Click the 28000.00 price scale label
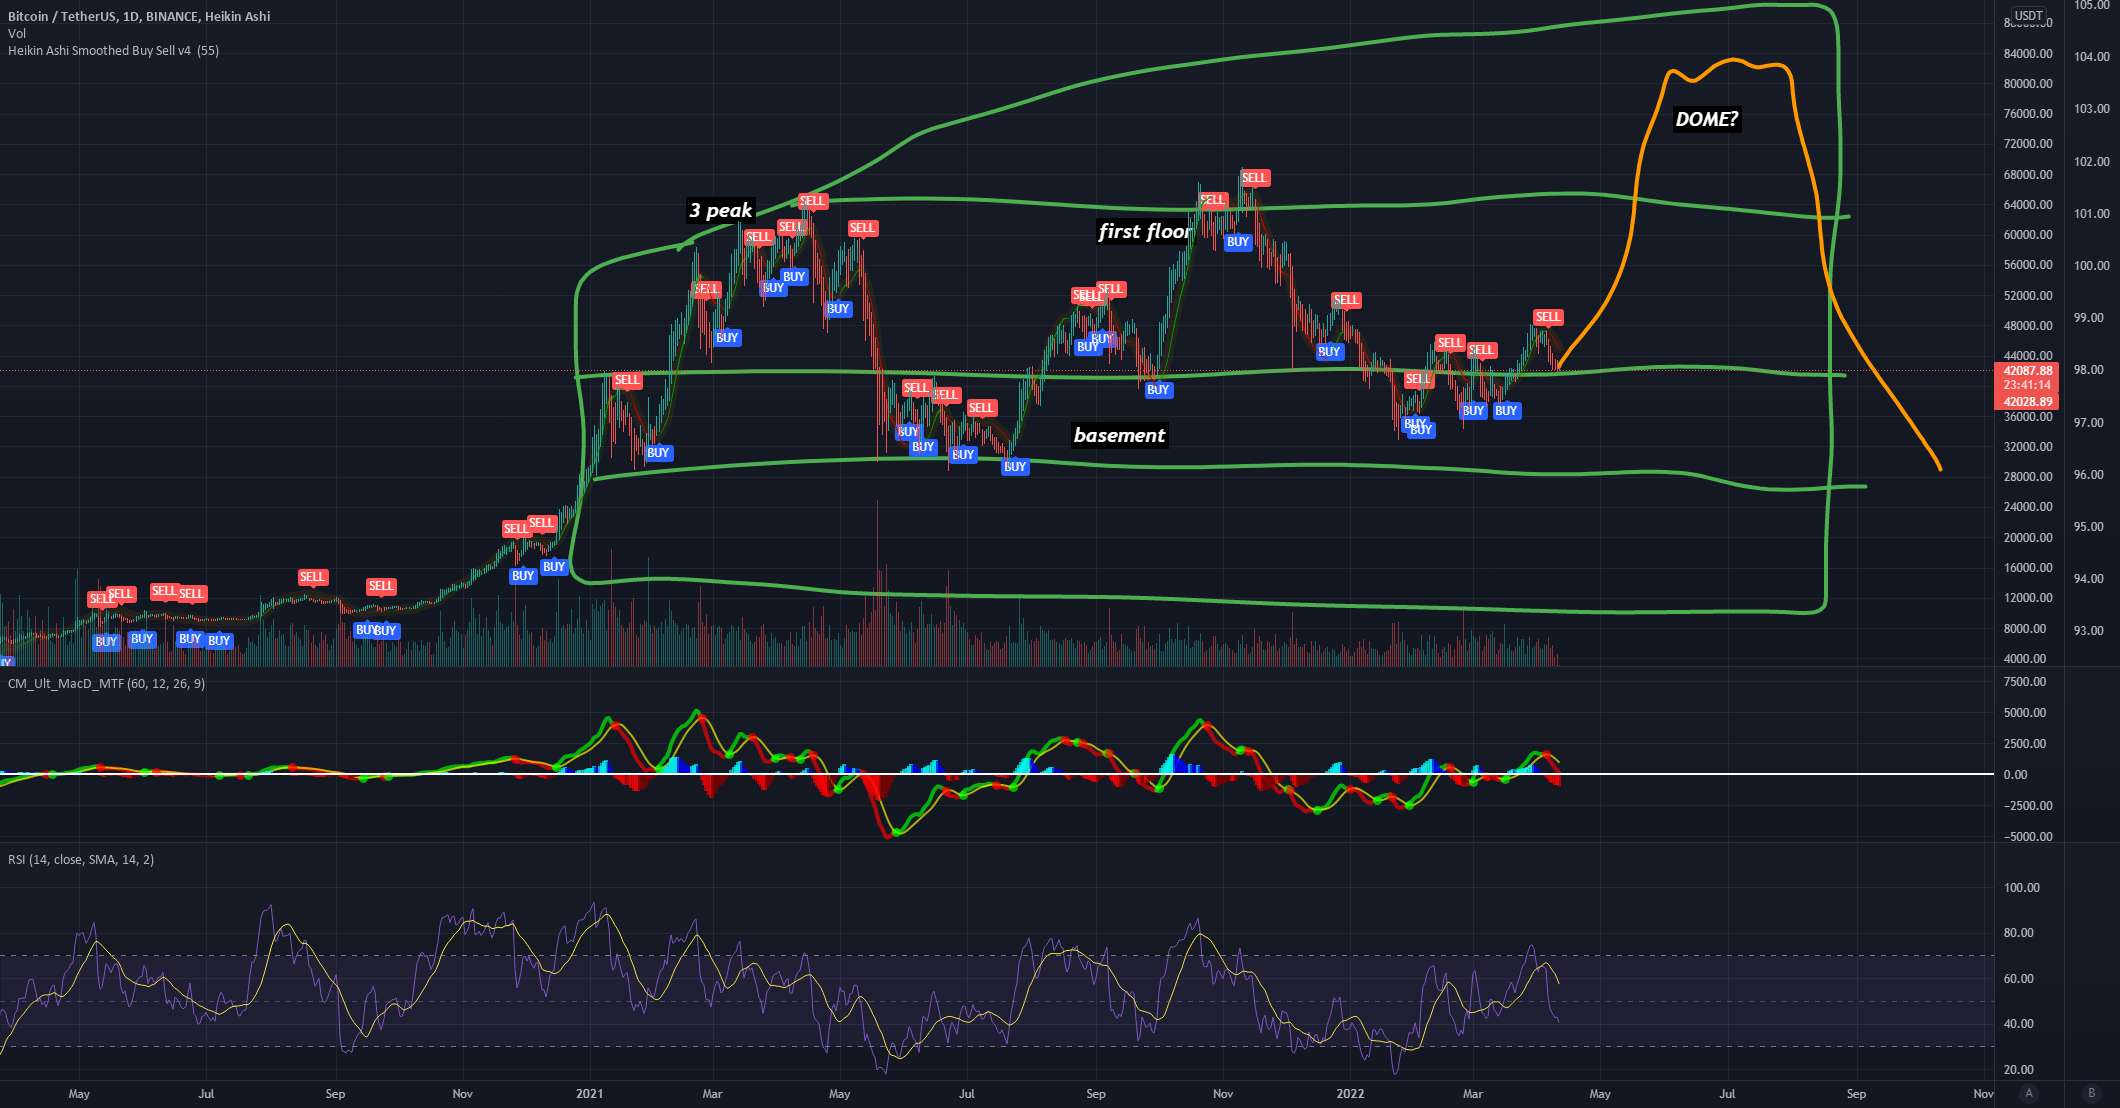2120x1108 pixels. tap(2028, 477)
